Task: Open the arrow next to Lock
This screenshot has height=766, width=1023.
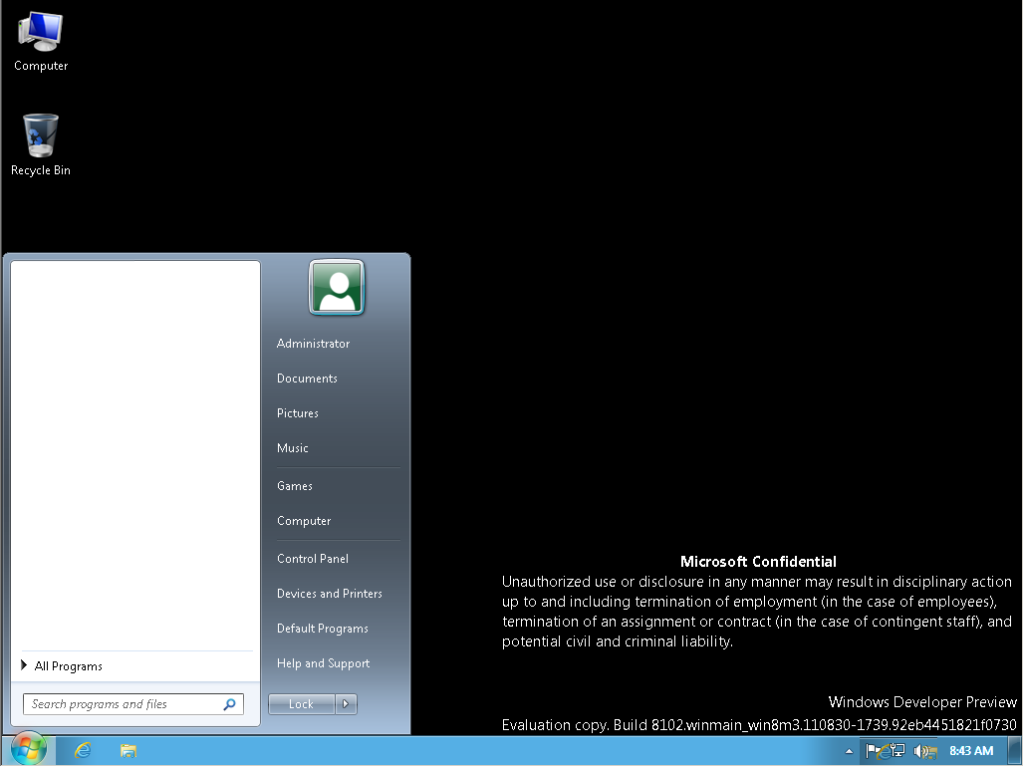Action: (346, 704)
